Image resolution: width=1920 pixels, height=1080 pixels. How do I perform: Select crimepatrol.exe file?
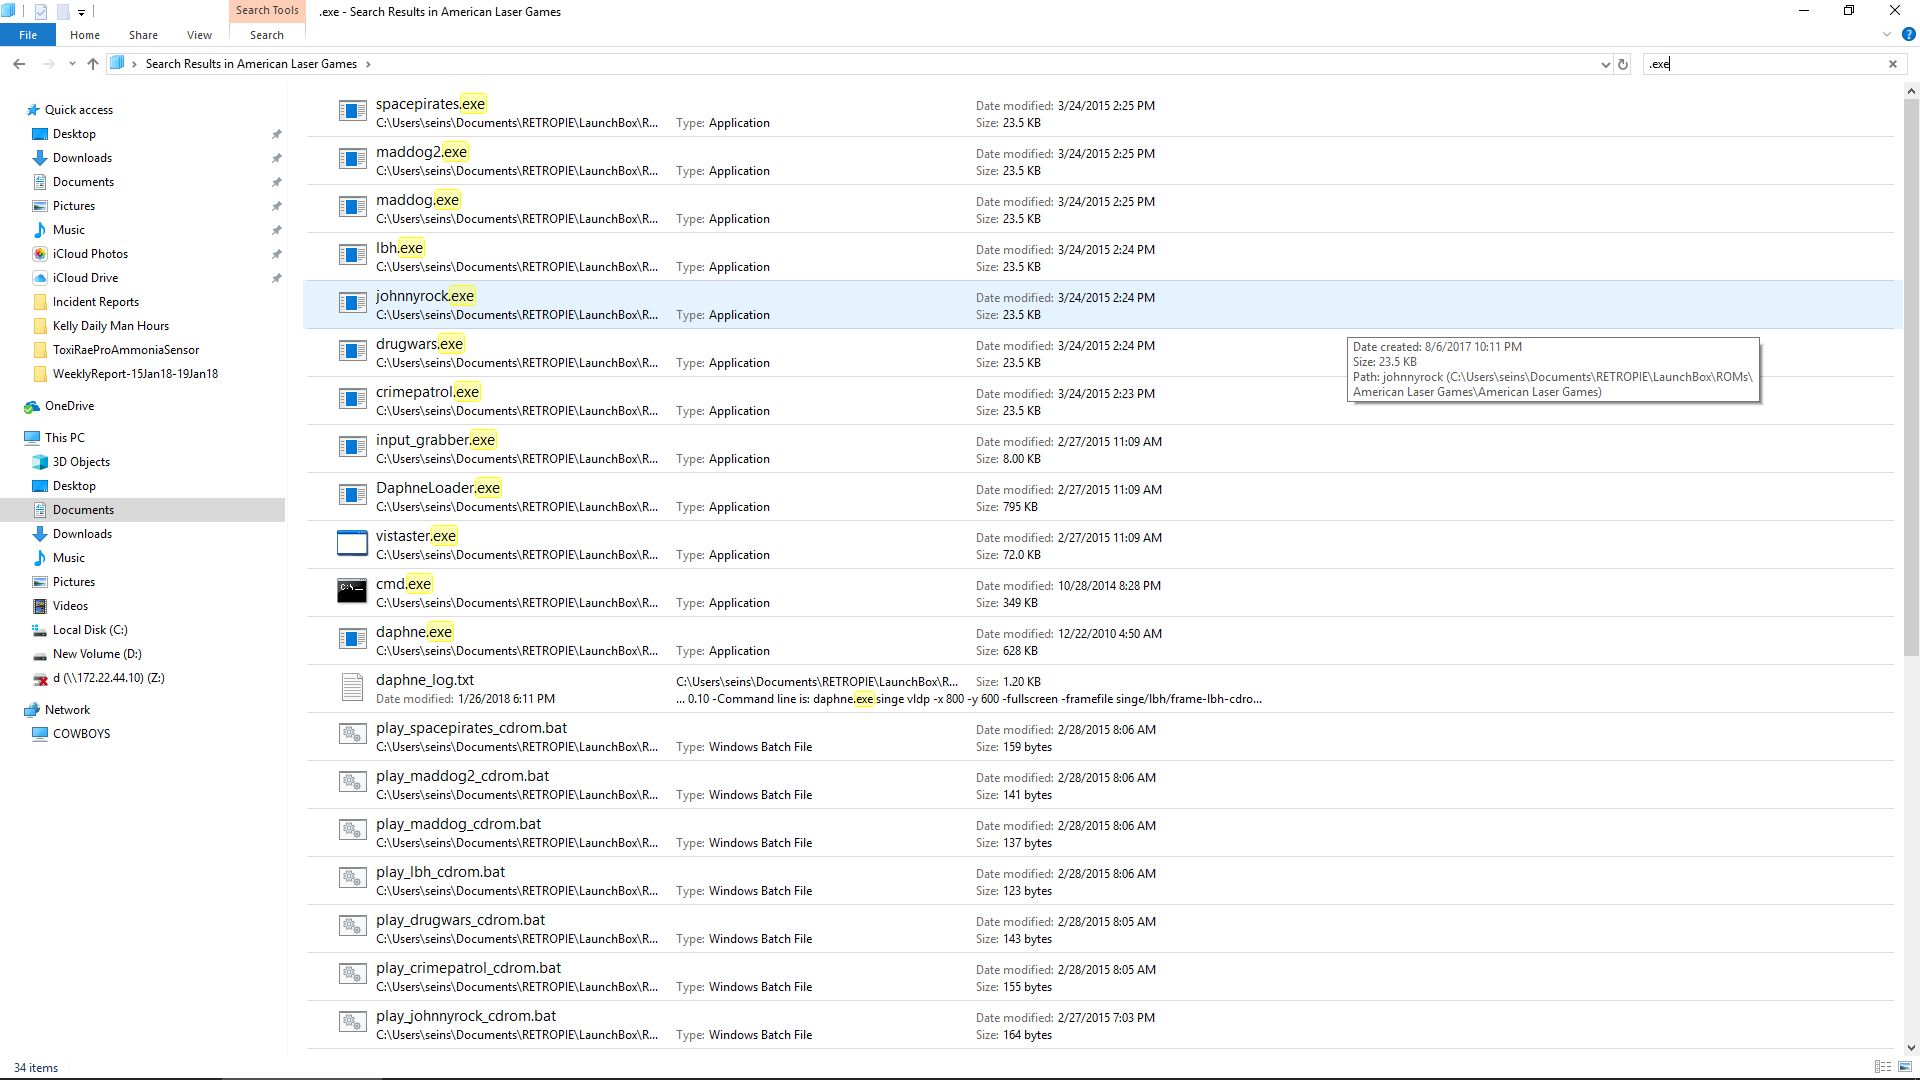tap(1098, 401)
